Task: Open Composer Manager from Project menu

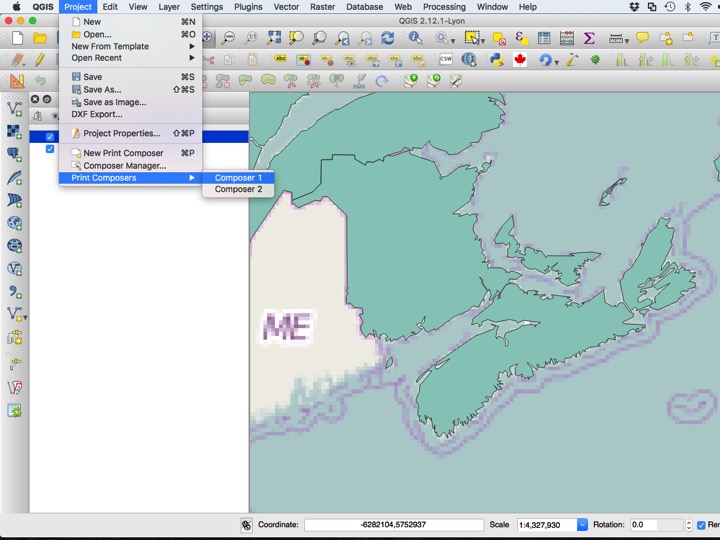Action: click(130, 166)
